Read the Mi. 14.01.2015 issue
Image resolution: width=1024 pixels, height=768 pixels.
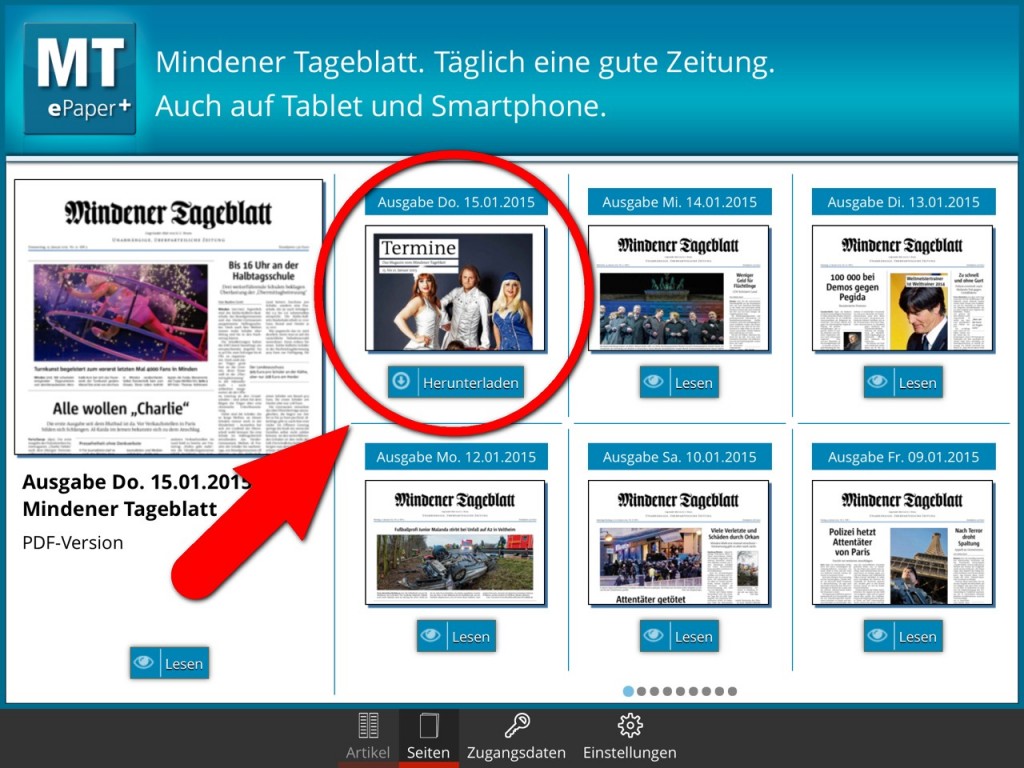679,382
